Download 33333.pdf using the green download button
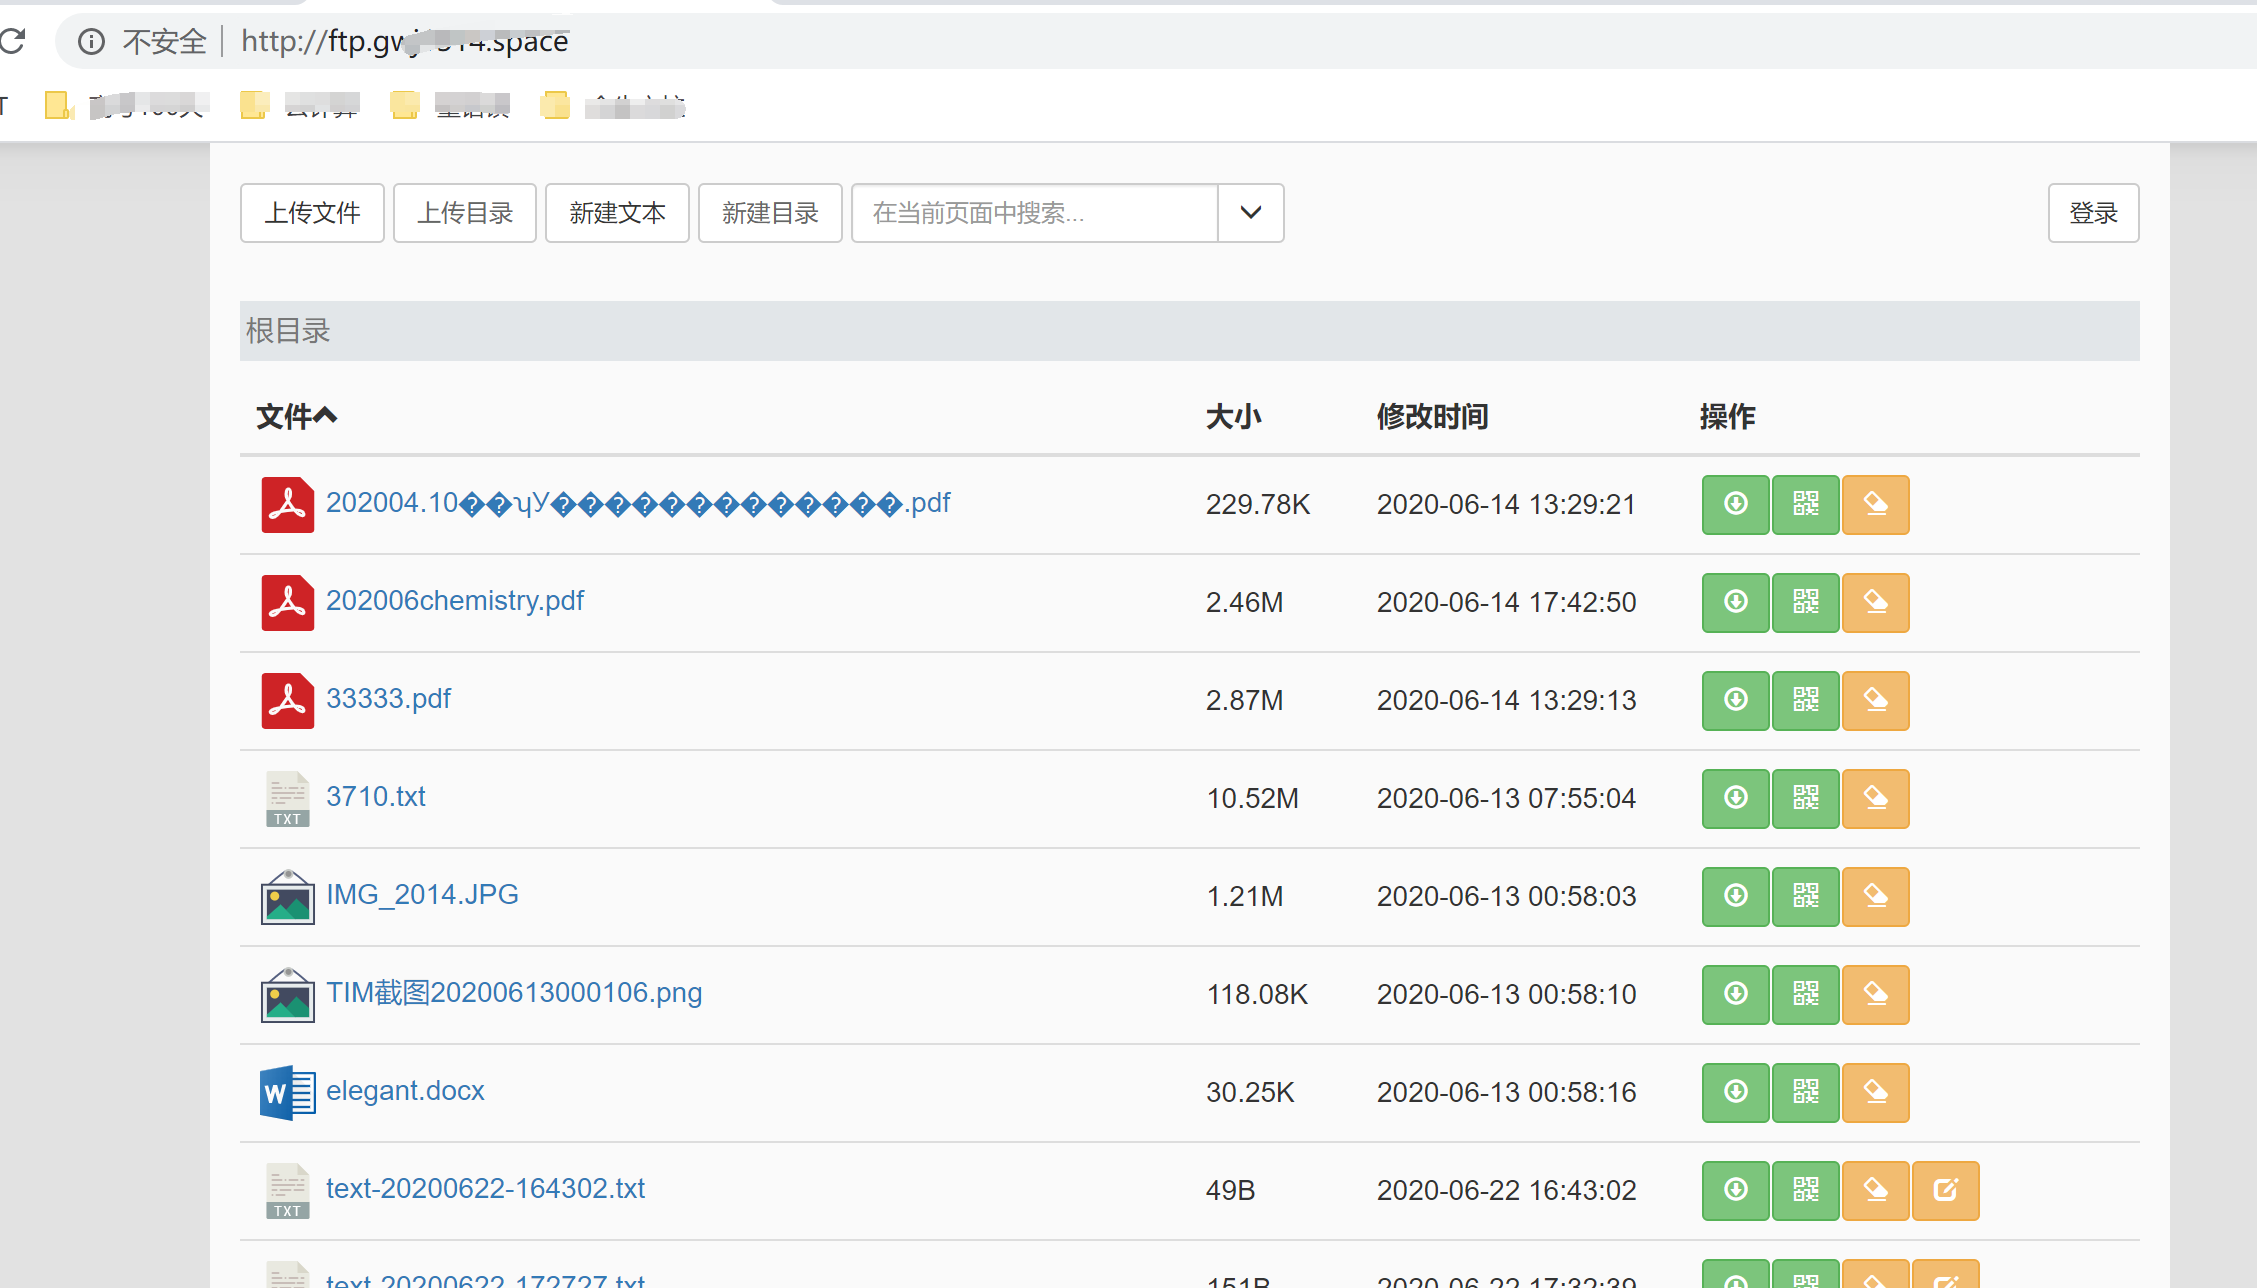The image size is (2257, 1288). [x=1735, y=700]
